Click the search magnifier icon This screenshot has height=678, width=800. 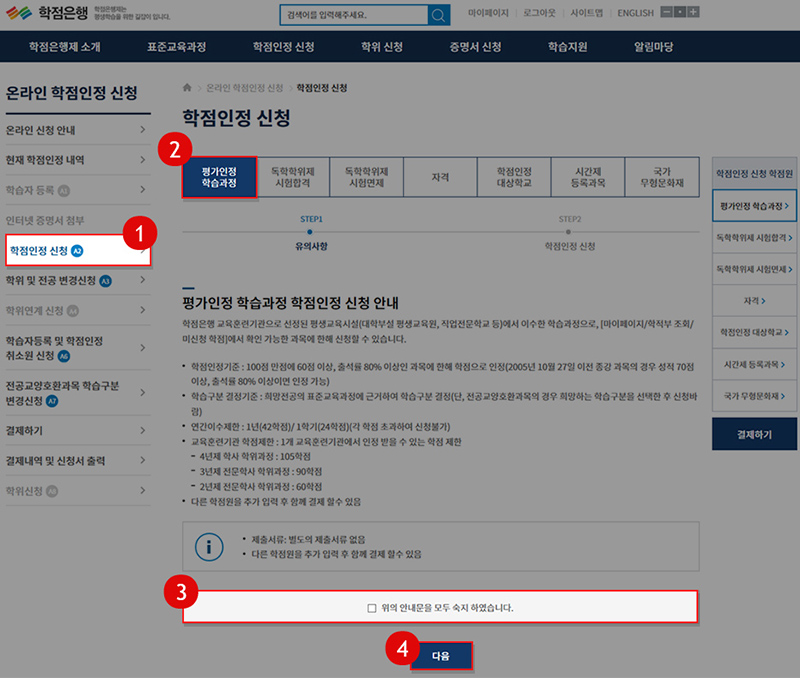click(438, 15)
